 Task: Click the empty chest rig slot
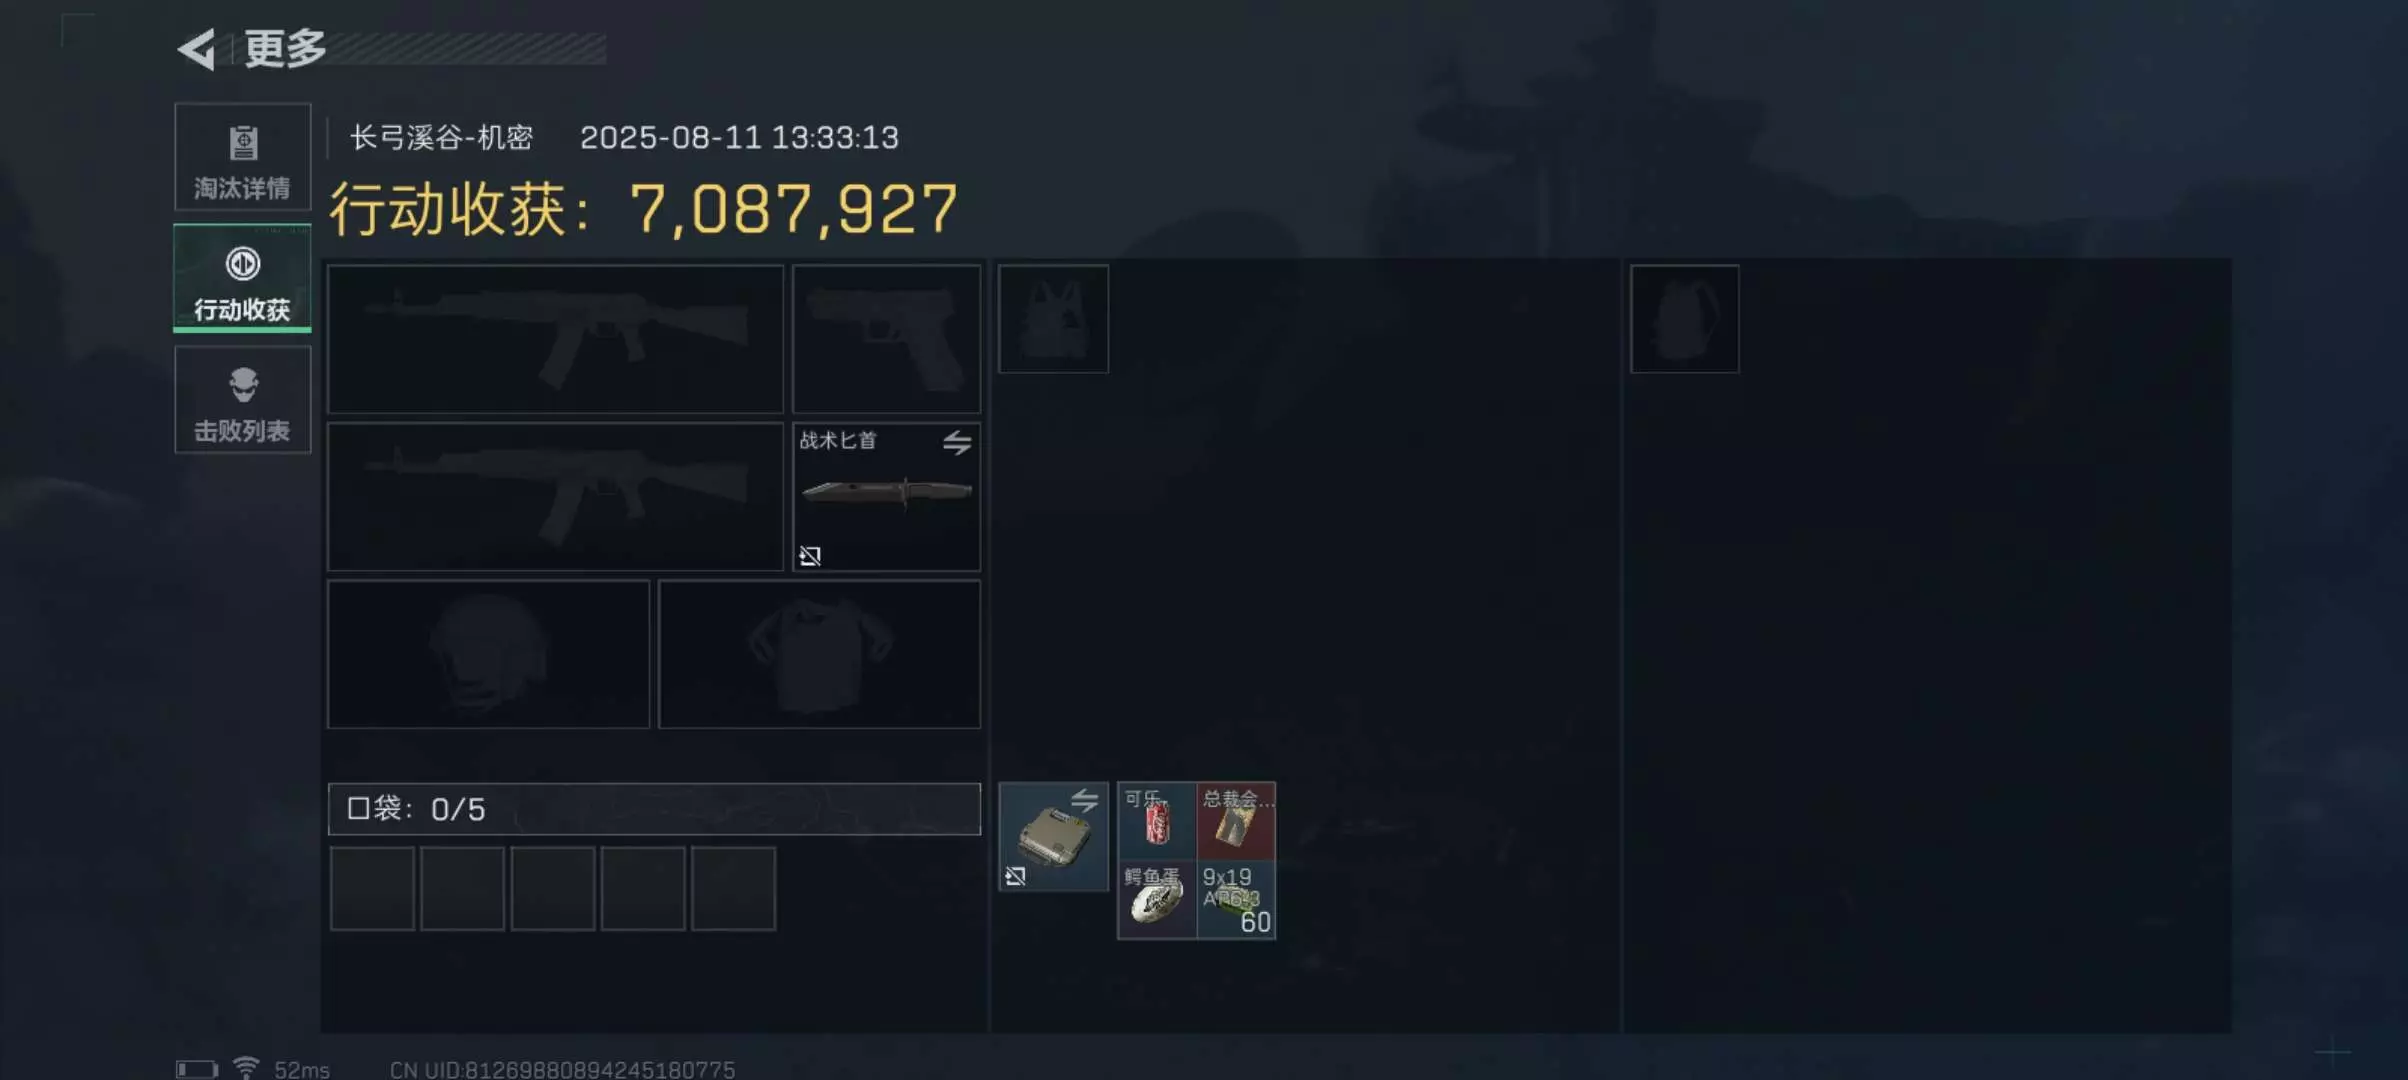coord(1054,319)
